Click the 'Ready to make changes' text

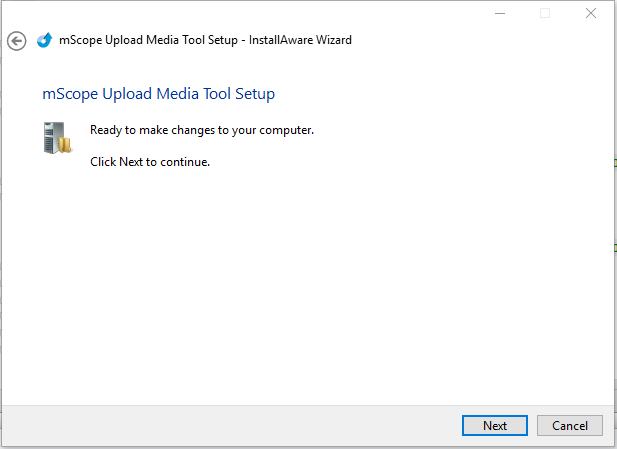202,130
